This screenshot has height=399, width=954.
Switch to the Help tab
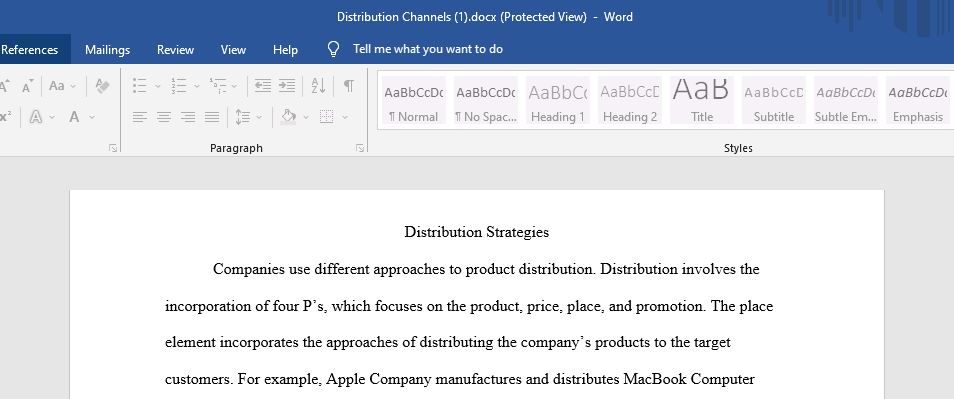pos(285,50)
